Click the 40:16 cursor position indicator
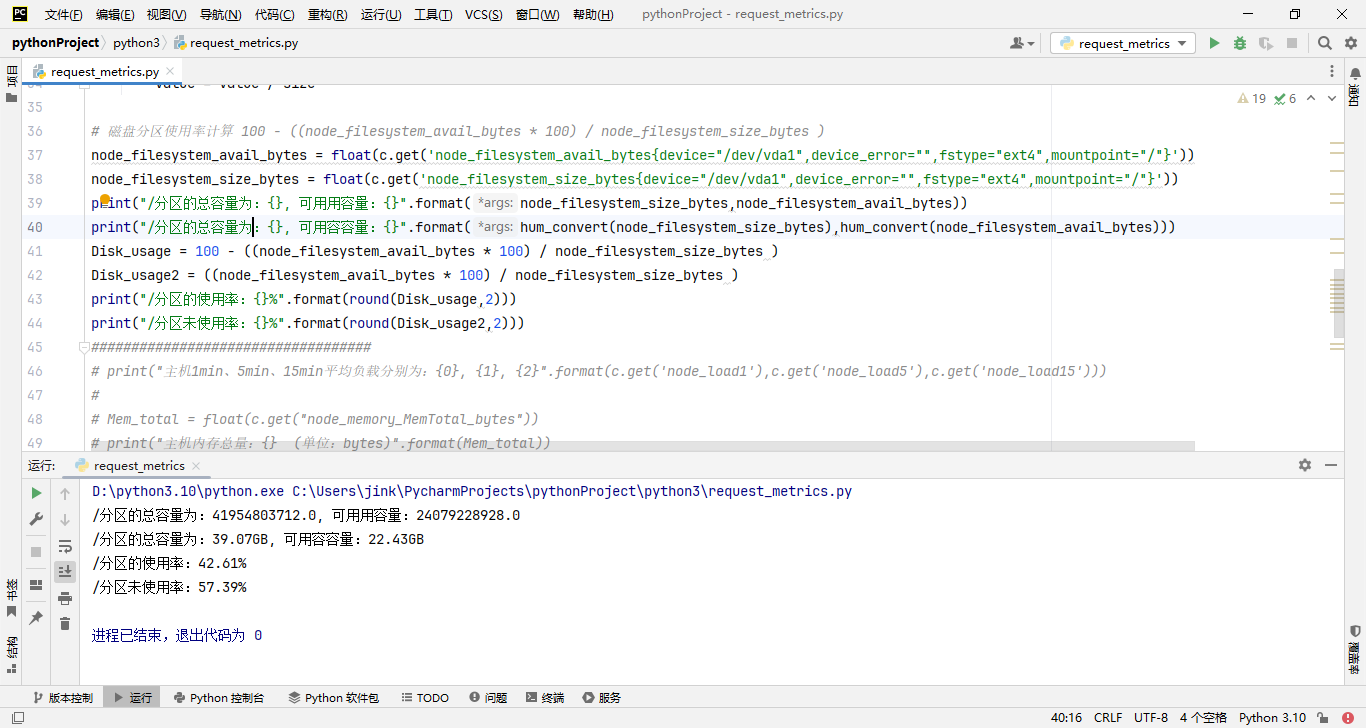This screenshot has height=728, width=1366. (x=1066, y=718)
